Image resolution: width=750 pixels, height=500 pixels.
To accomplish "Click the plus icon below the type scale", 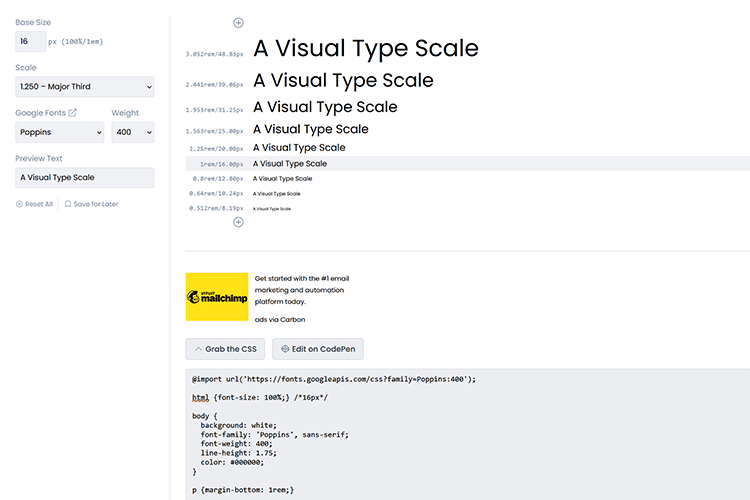I will coord(238,222).
